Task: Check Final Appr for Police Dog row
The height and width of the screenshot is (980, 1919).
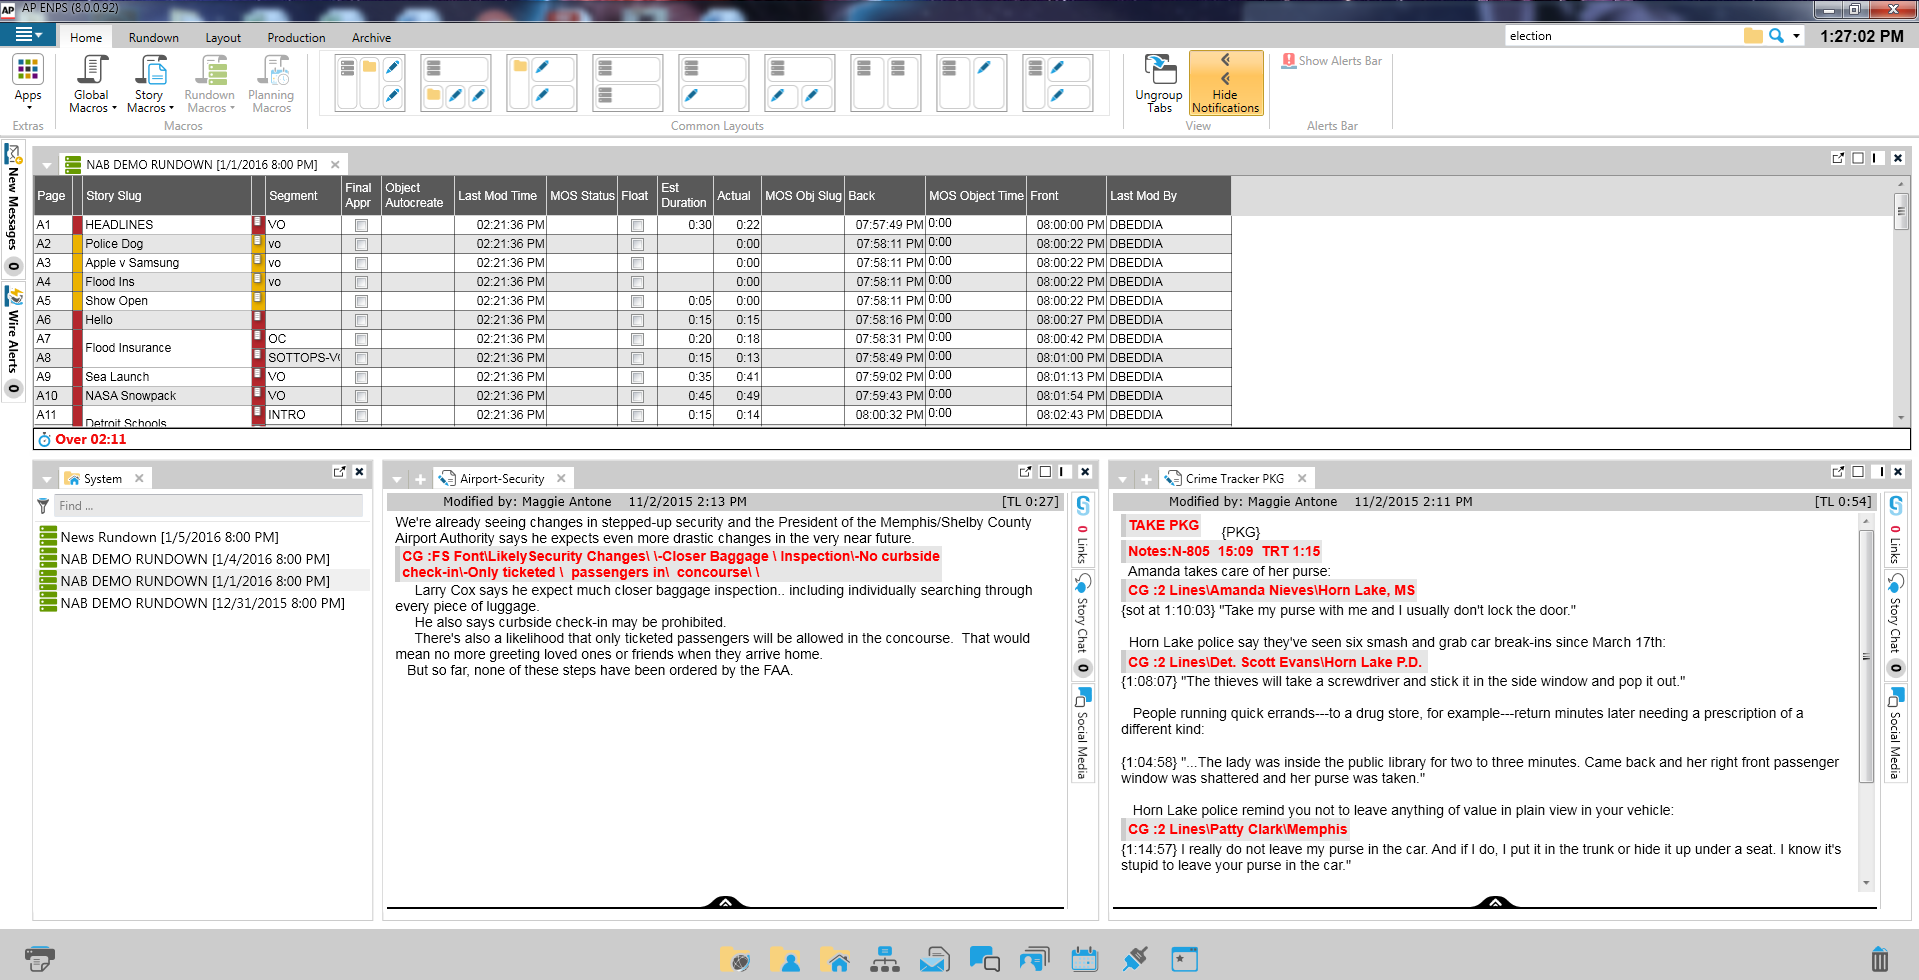Action: click(x=361, y=245)
